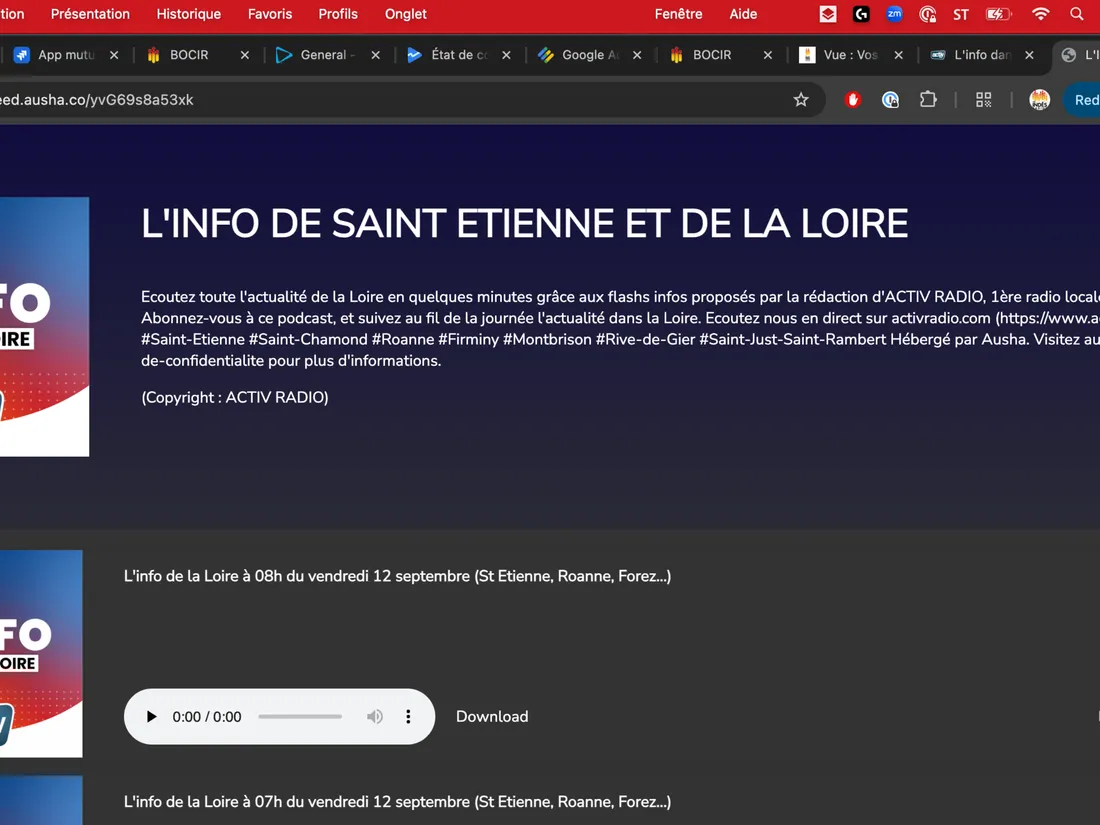The width and height of the screenshot is (1100, 825).
Task: Open the audio player three-dot options menu
Action: pyautogui.click(x=408, y=716)
